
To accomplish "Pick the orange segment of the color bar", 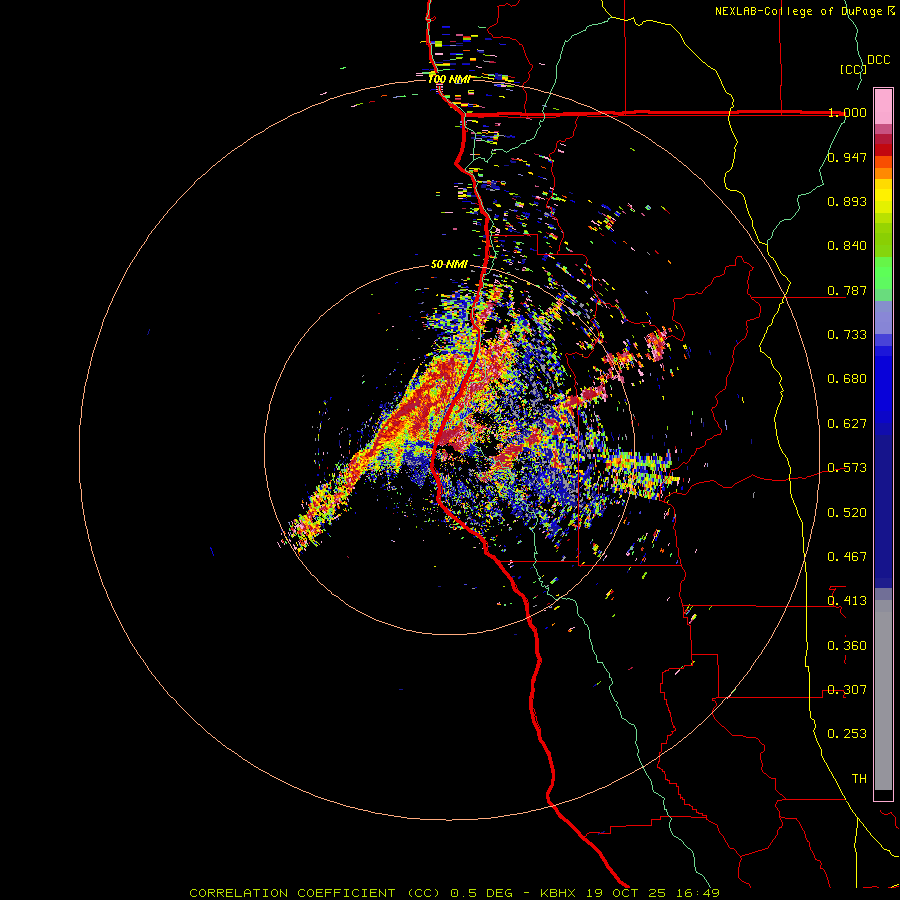I will point(883,173).
